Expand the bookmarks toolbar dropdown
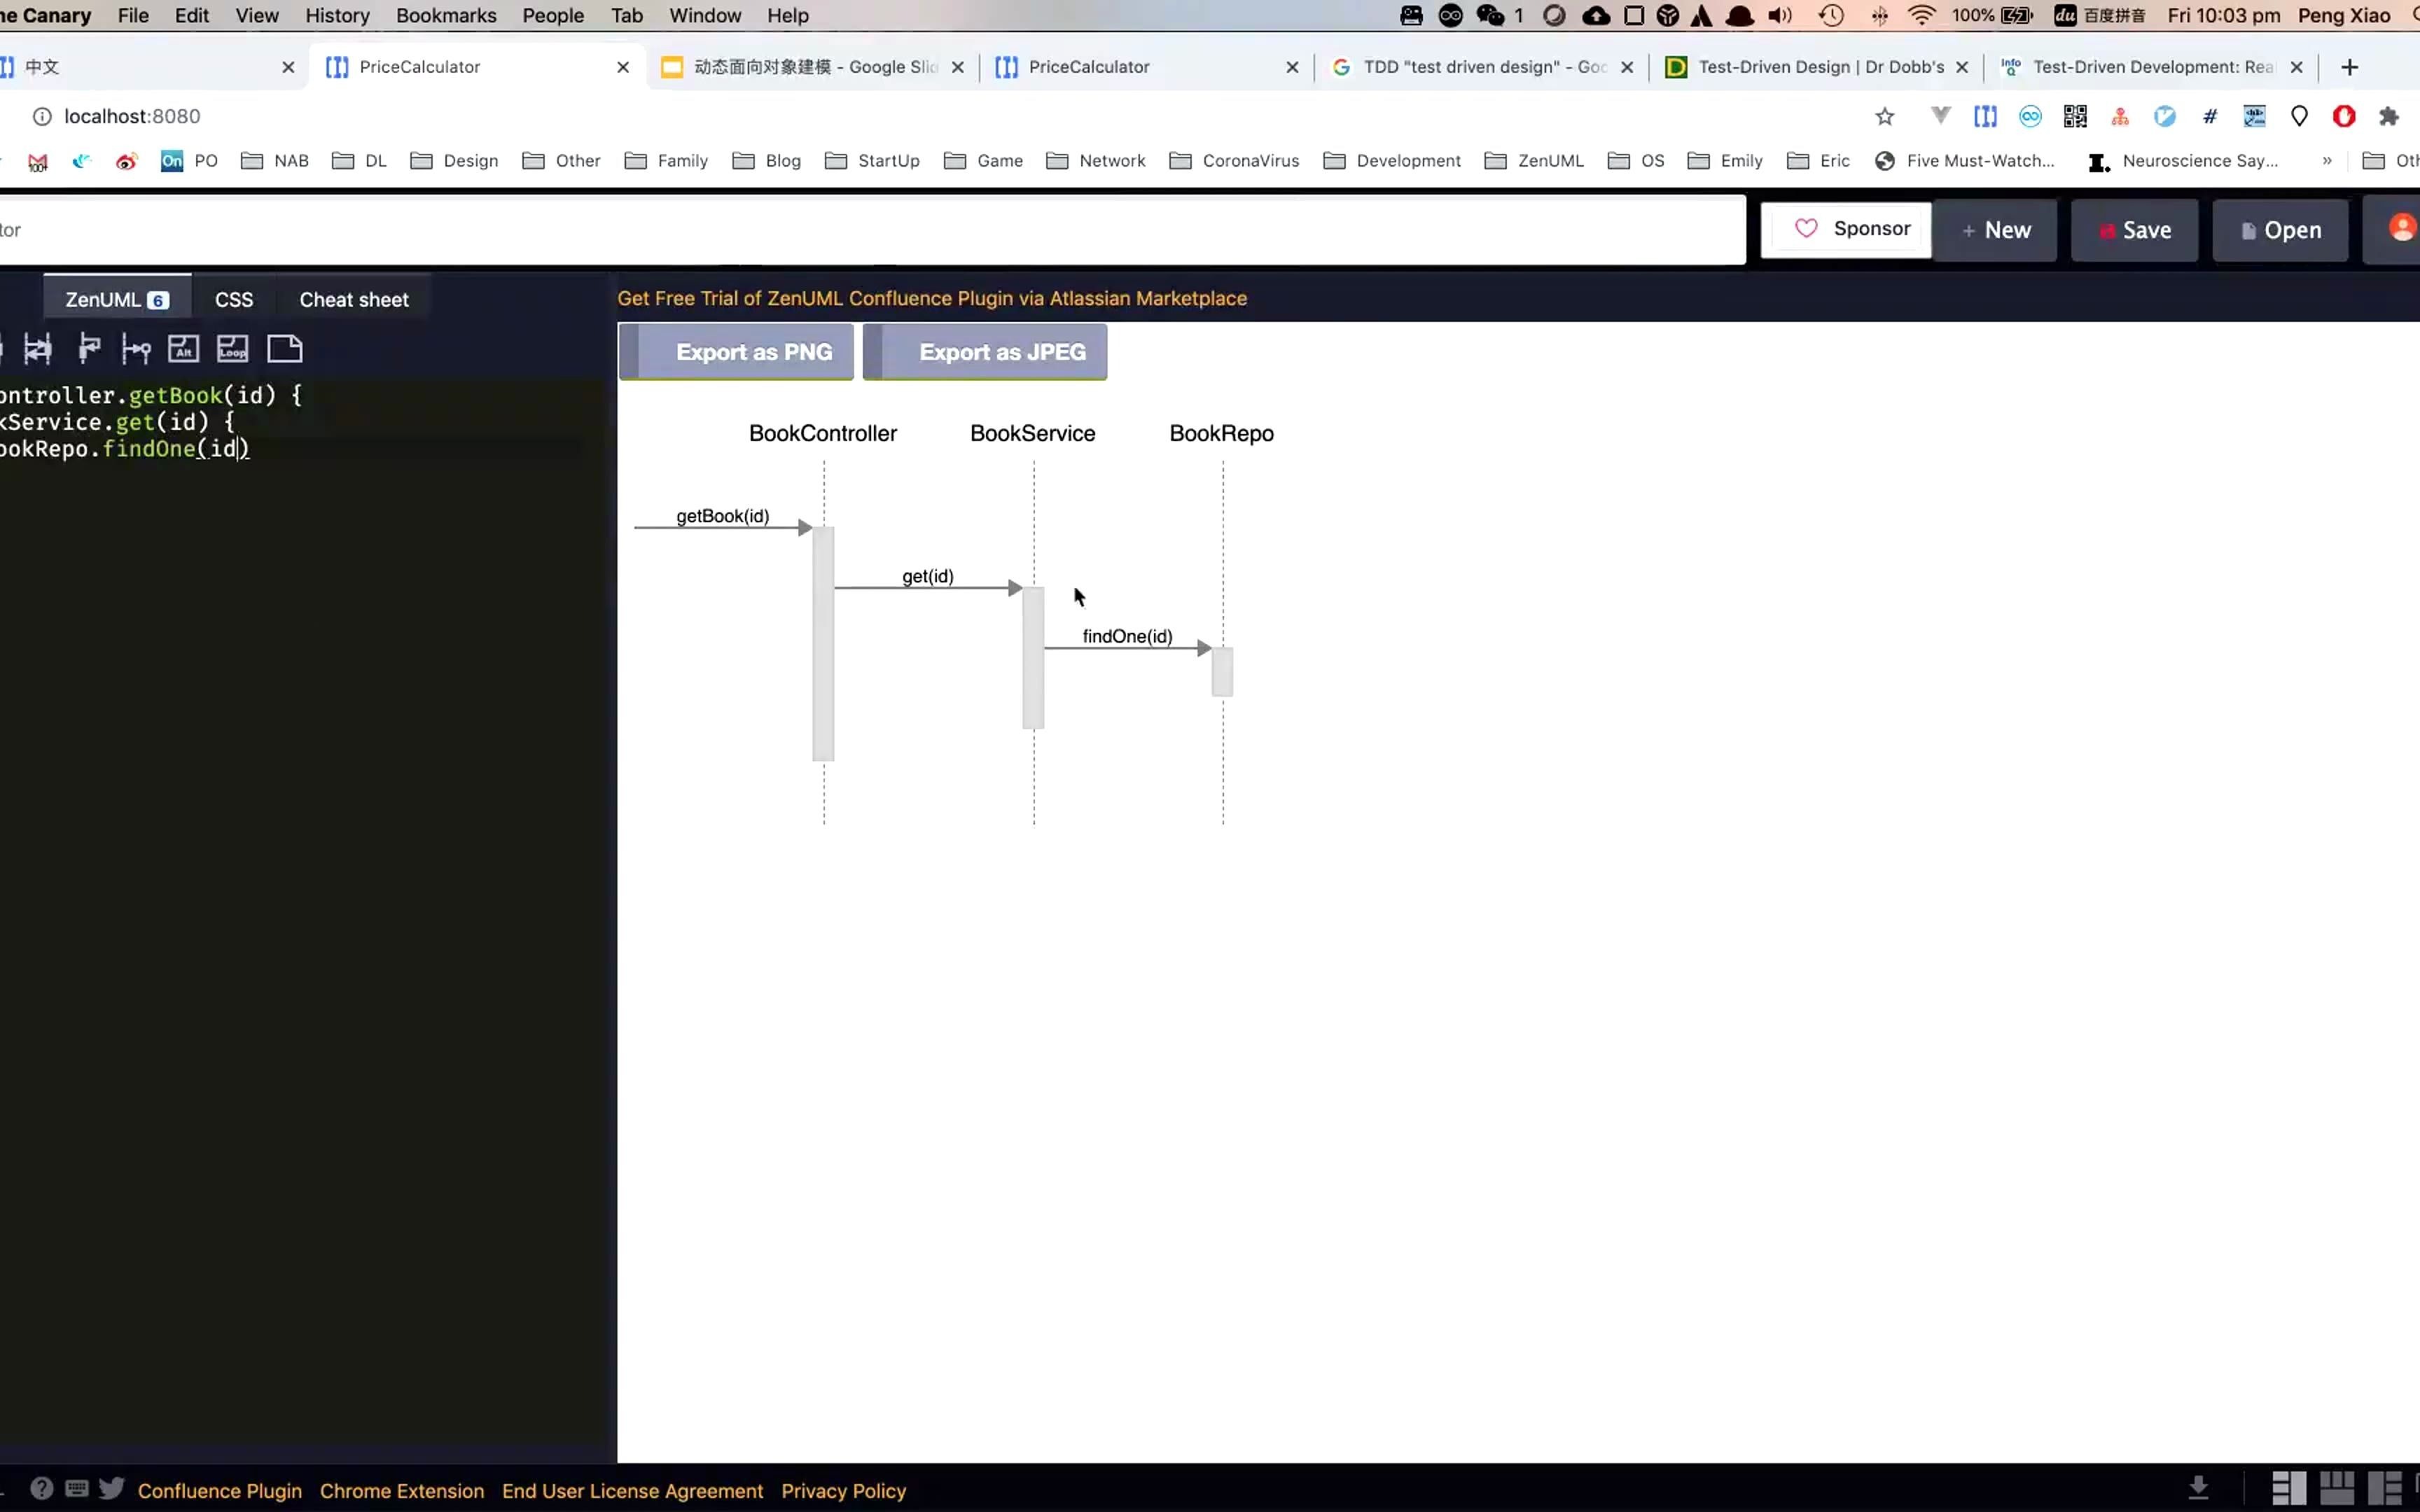This screenshot has width=2420, height=1512. (2328, 160)
